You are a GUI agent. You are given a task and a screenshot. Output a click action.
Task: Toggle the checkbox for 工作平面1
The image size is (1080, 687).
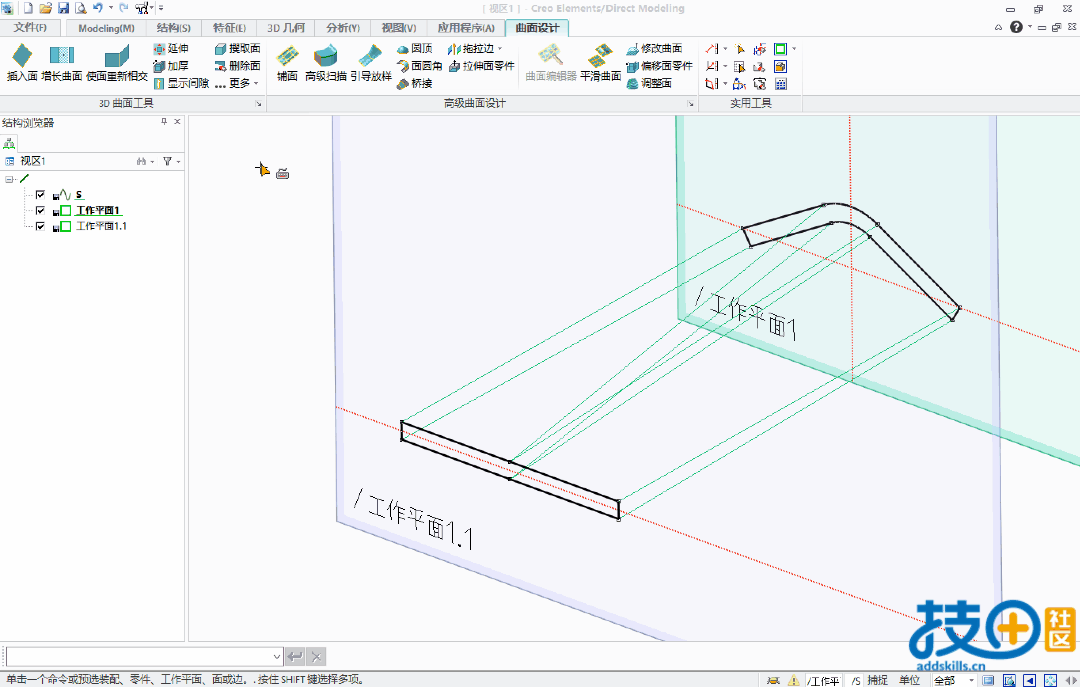pyautogui.click(x=40, y=210)
